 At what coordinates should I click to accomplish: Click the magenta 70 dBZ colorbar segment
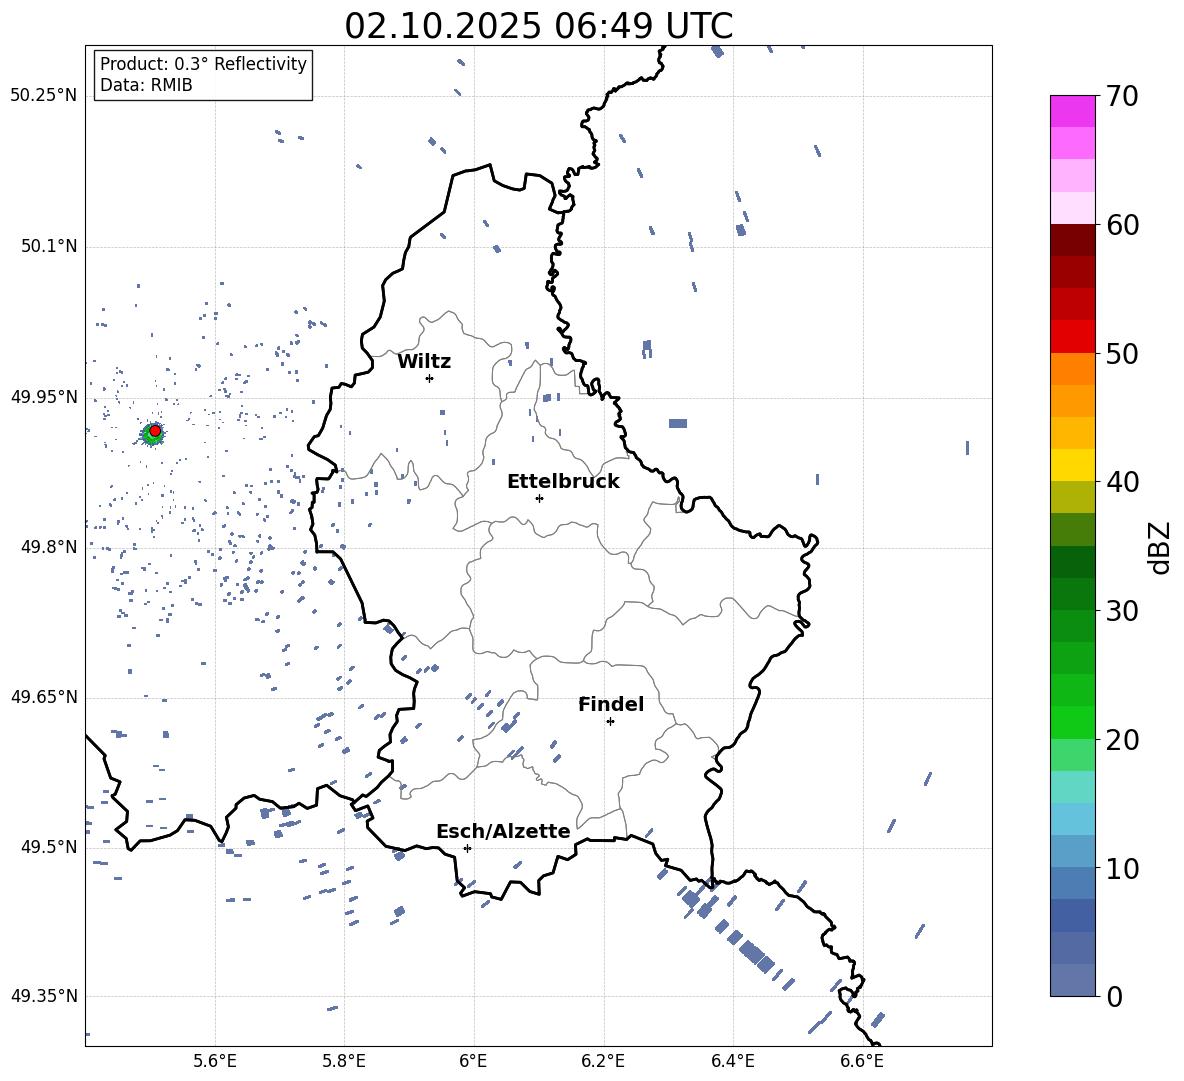[x=1072, y=111]
